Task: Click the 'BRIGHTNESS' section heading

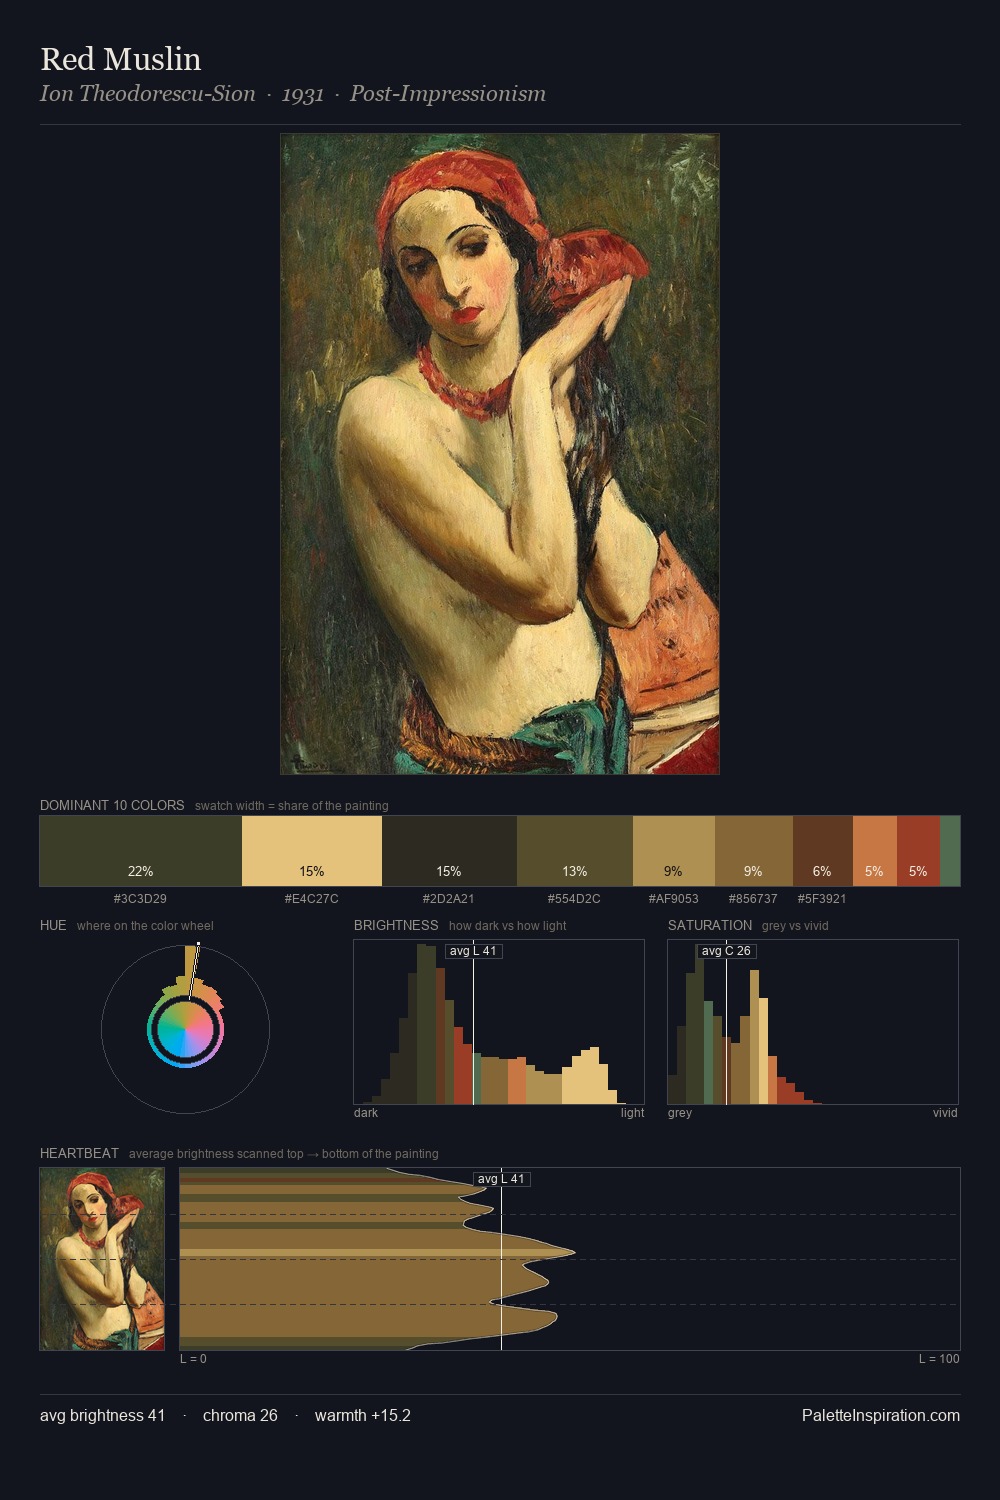Action: [x=396, y=925]
